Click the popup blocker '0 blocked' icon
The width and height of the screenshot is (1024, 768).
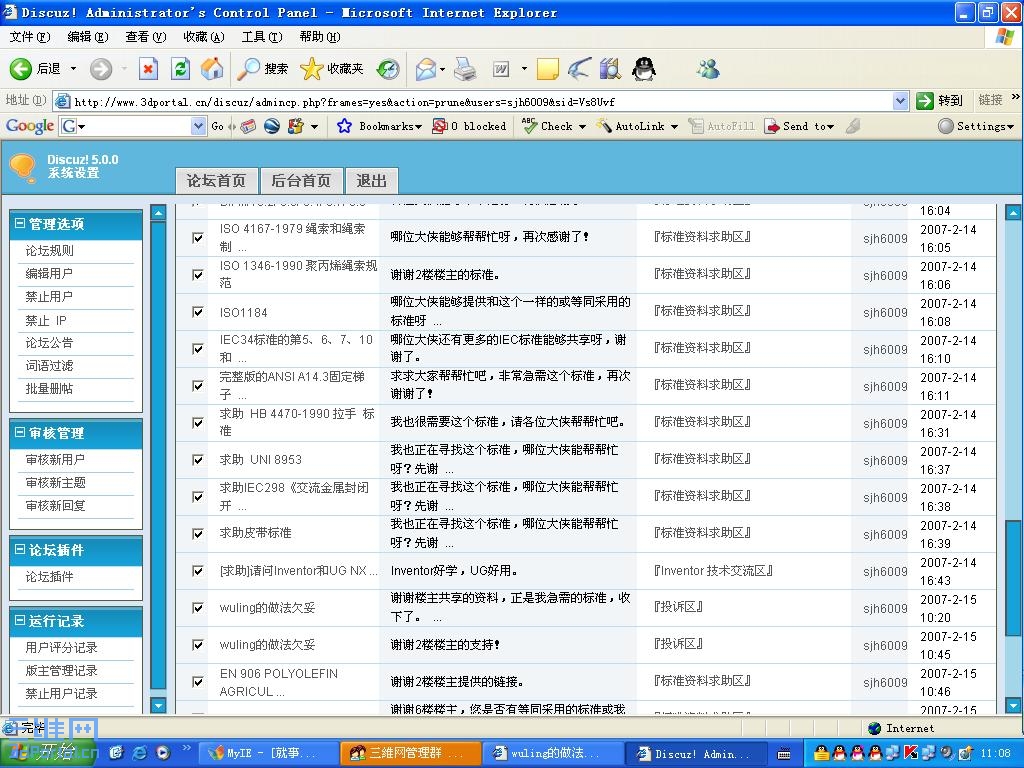(440, 126)
